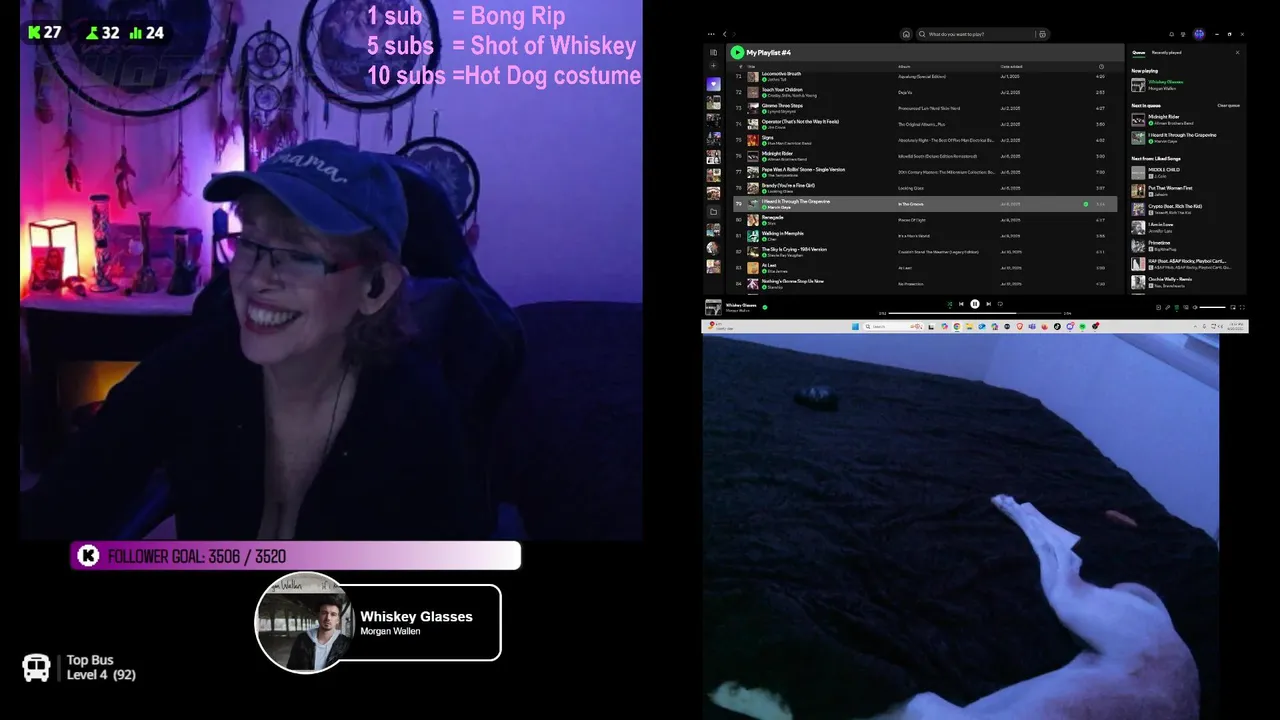Open the mini player icon
1280x720 pixels.
[x=1233, y=307]
